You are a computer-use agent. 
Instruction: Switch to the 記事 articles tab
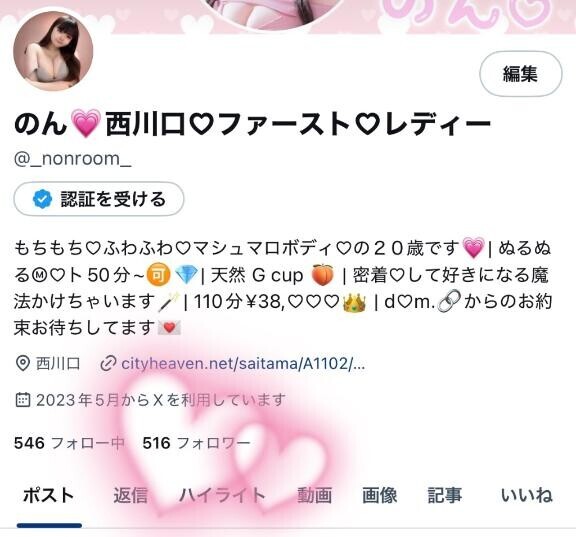(444, 495)
